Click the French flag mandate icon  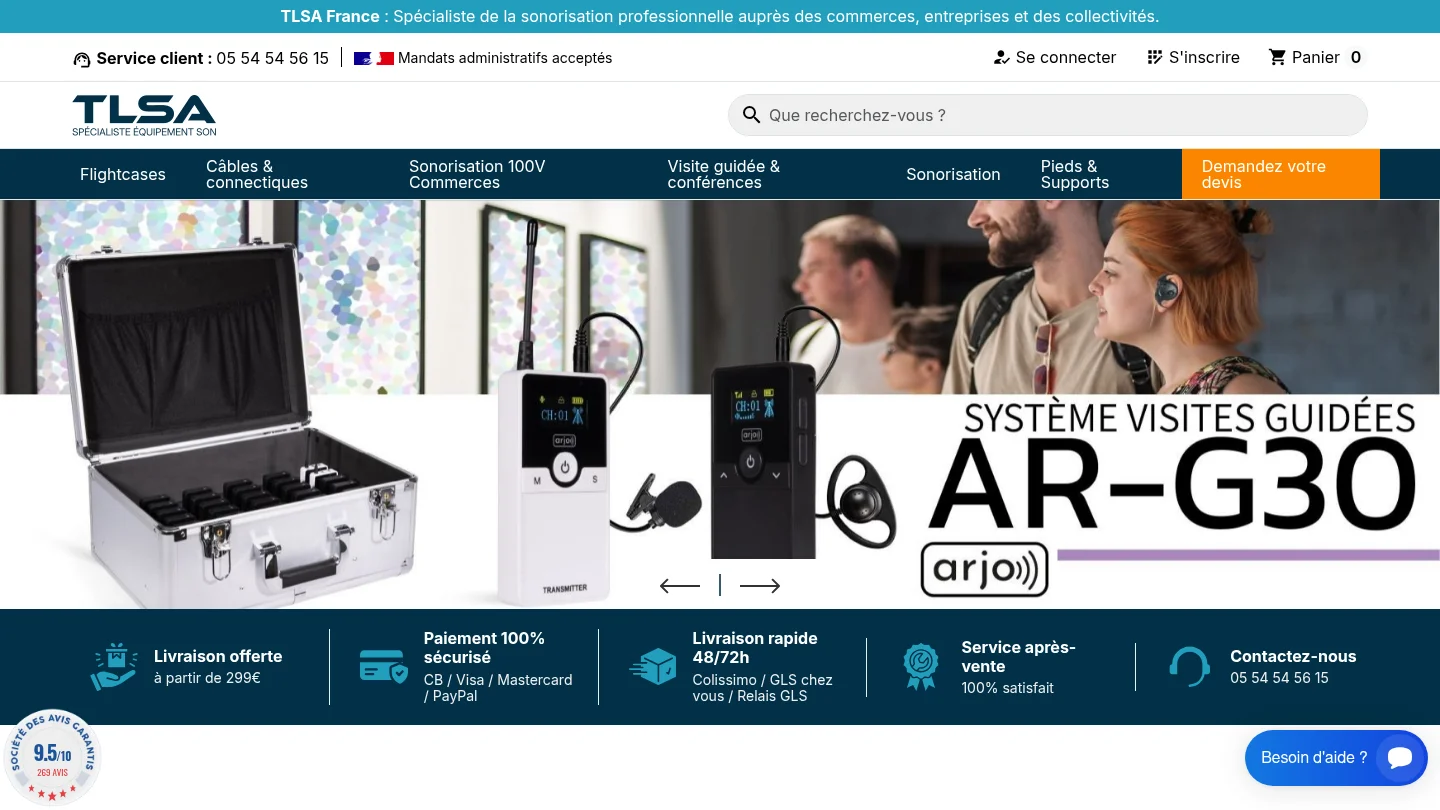point(374,58)
